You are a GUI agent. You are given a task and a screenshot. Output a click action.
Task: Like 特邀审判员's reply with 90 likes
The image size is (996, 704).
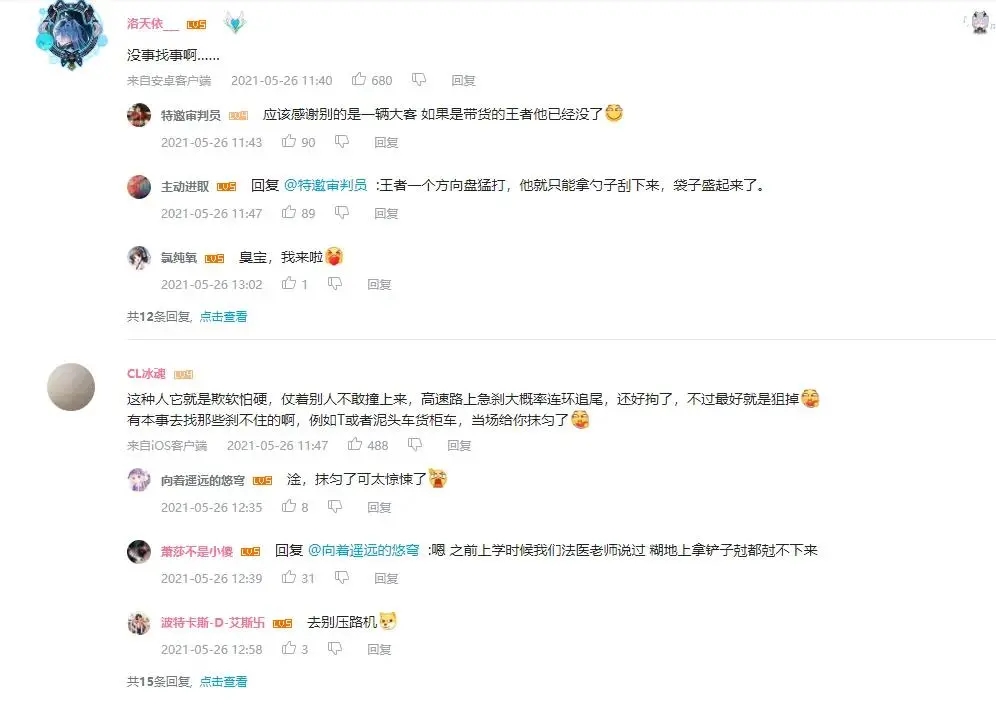tap(289, 141)
